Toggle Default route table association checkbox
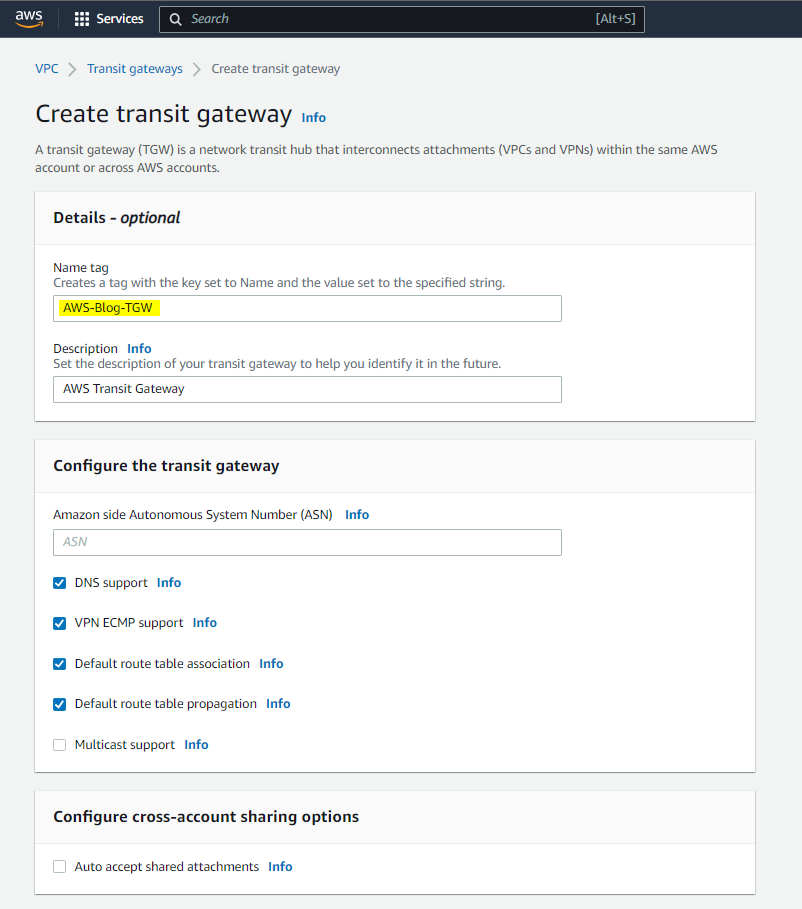 click(60, 664)
